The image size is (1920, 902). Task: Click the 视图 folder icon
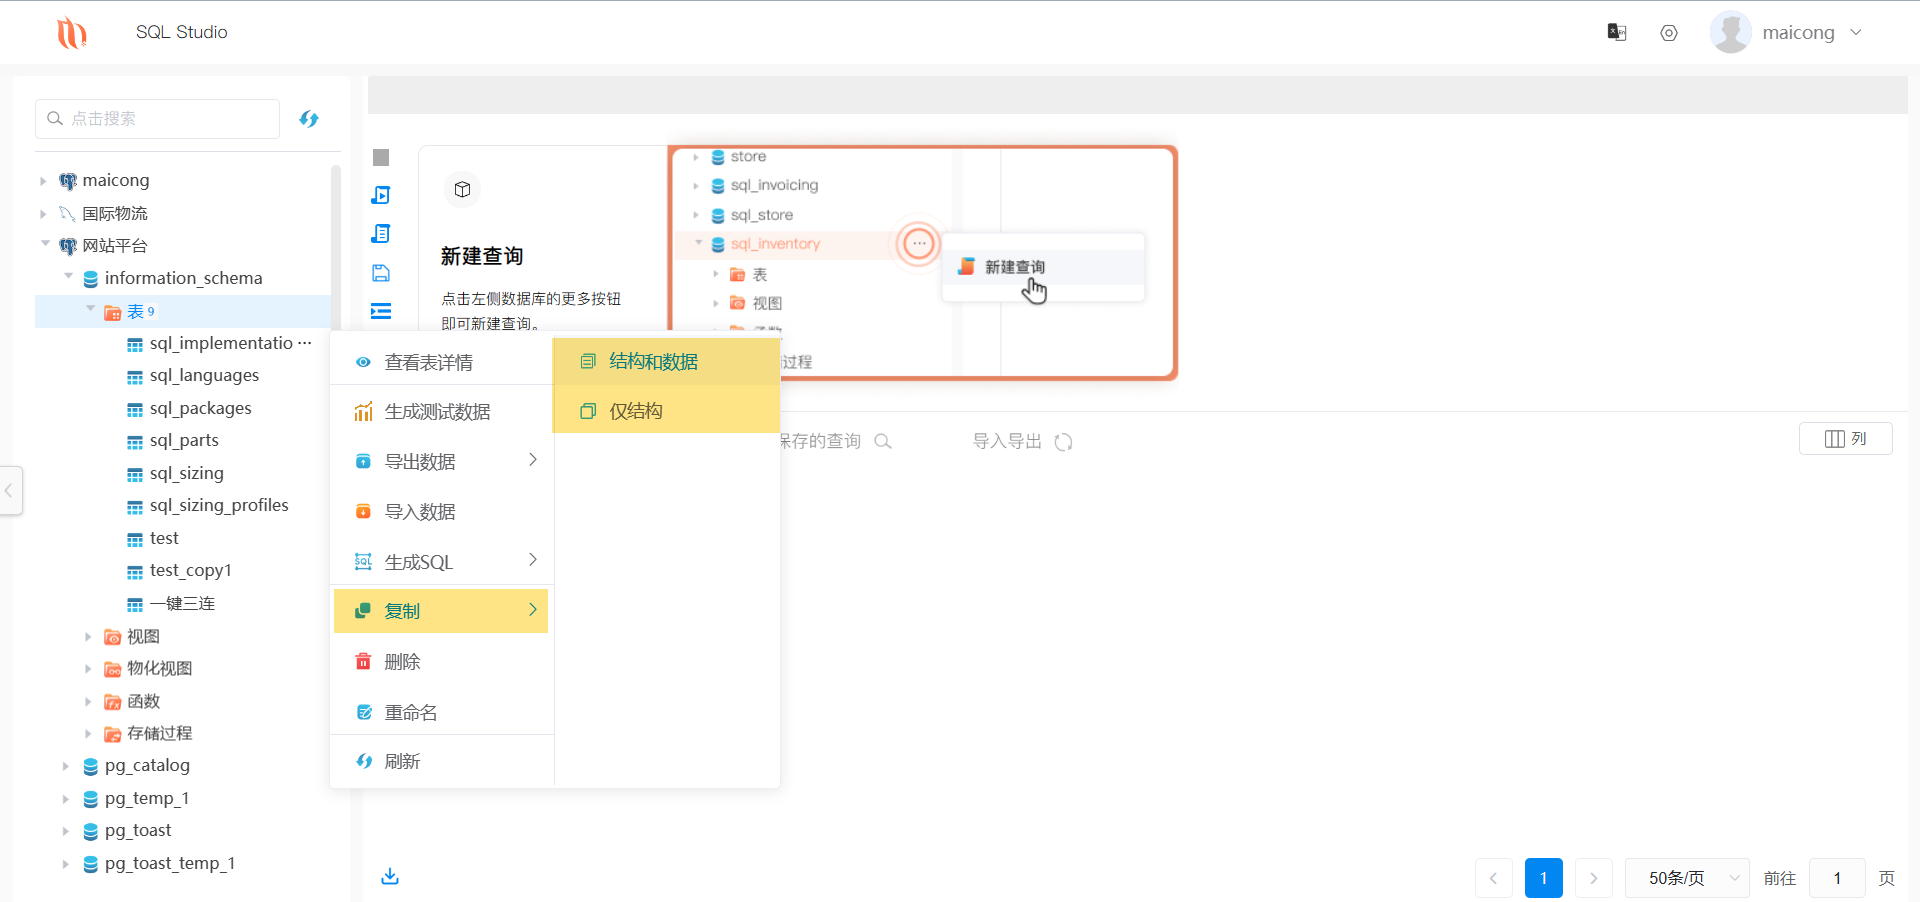tap(113, 637)
